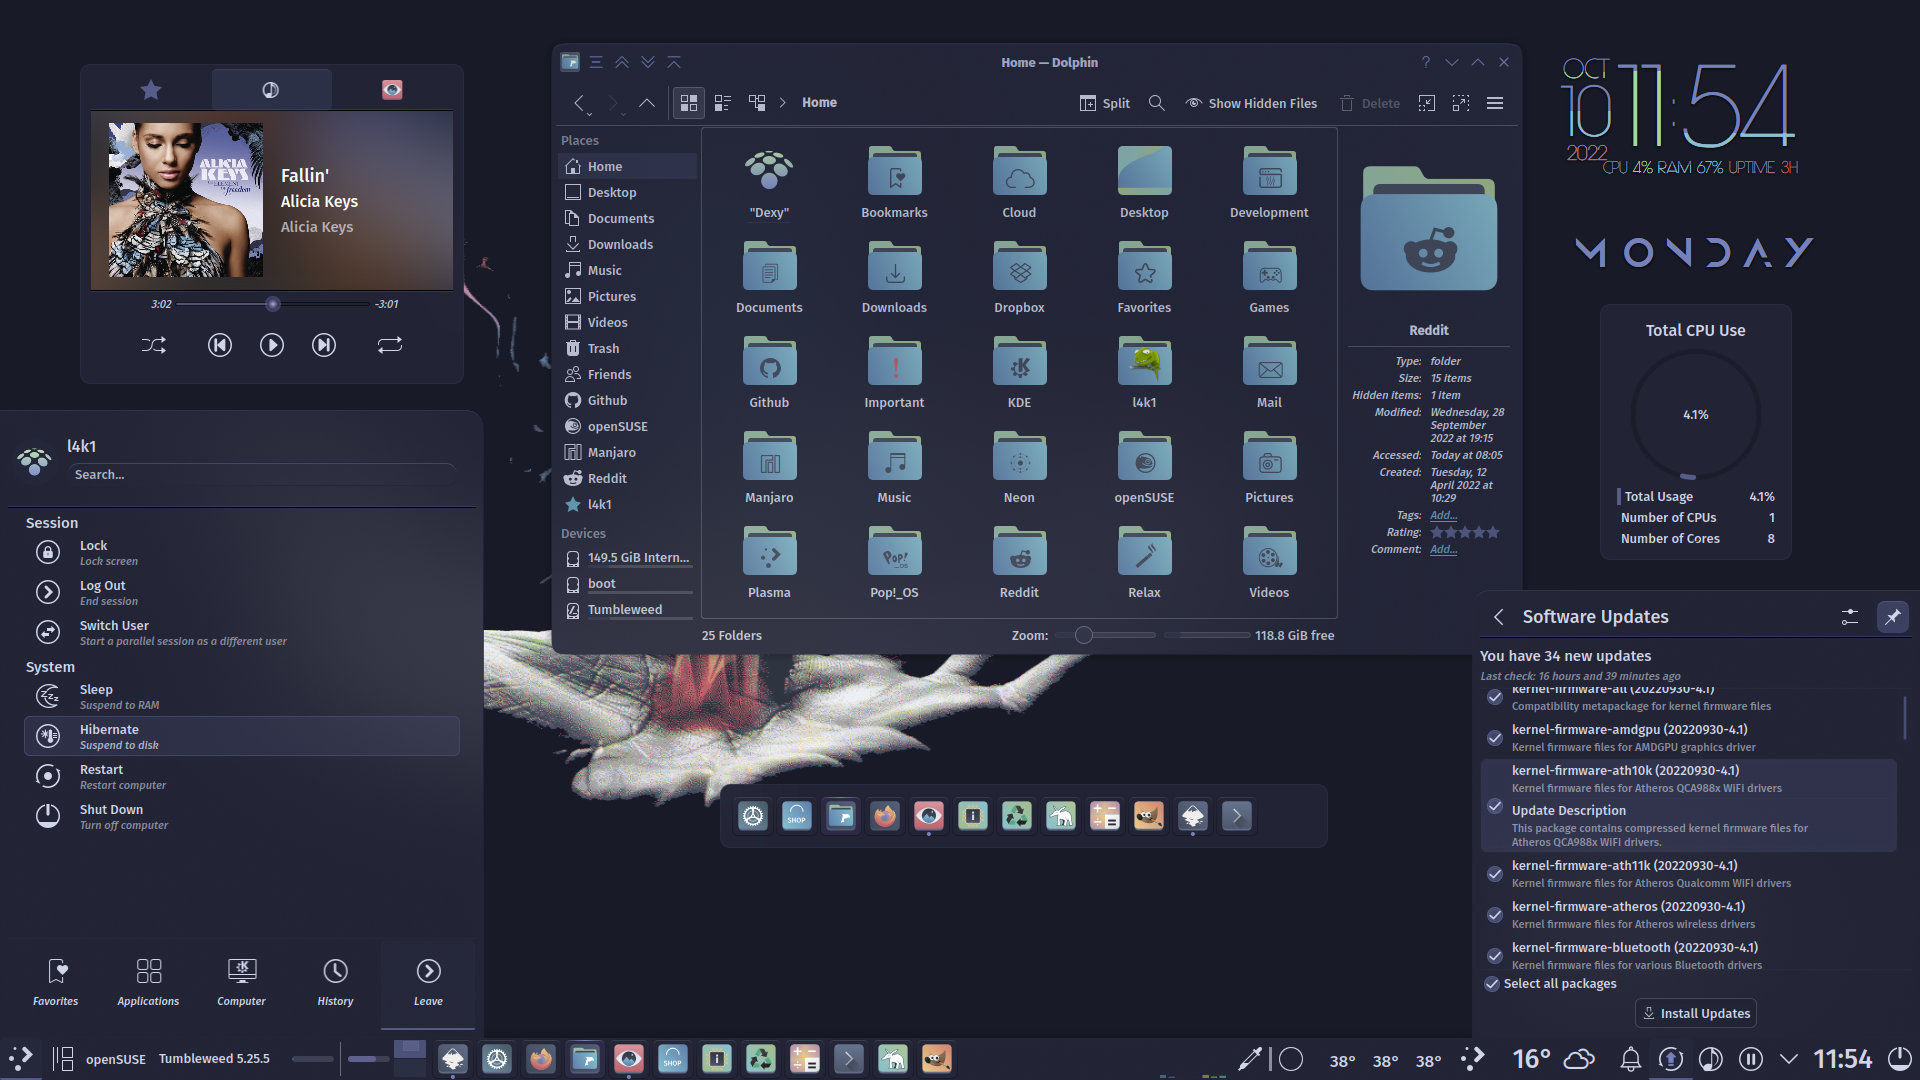Screen dimensions: 1920x1080
Task: Switch Dolphin to Compact view mode
Action: click(x=723, y=103)
